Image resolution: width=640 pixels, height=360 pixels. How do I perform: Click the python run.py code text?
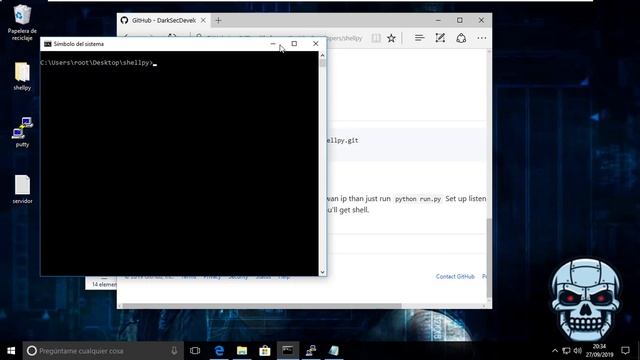418,199
